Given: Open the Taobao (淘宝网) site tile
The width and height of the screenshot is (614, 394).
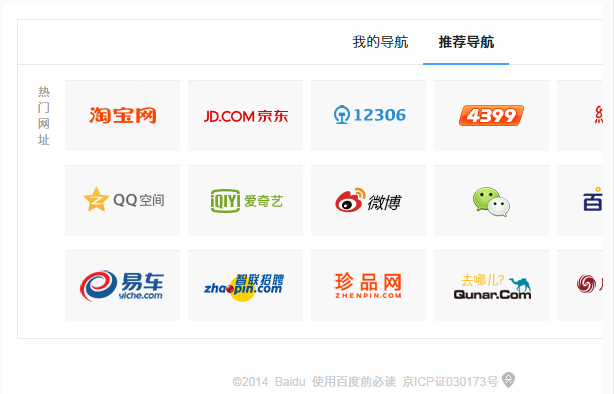Looking at the screenshot, I should tap(123, 116).
